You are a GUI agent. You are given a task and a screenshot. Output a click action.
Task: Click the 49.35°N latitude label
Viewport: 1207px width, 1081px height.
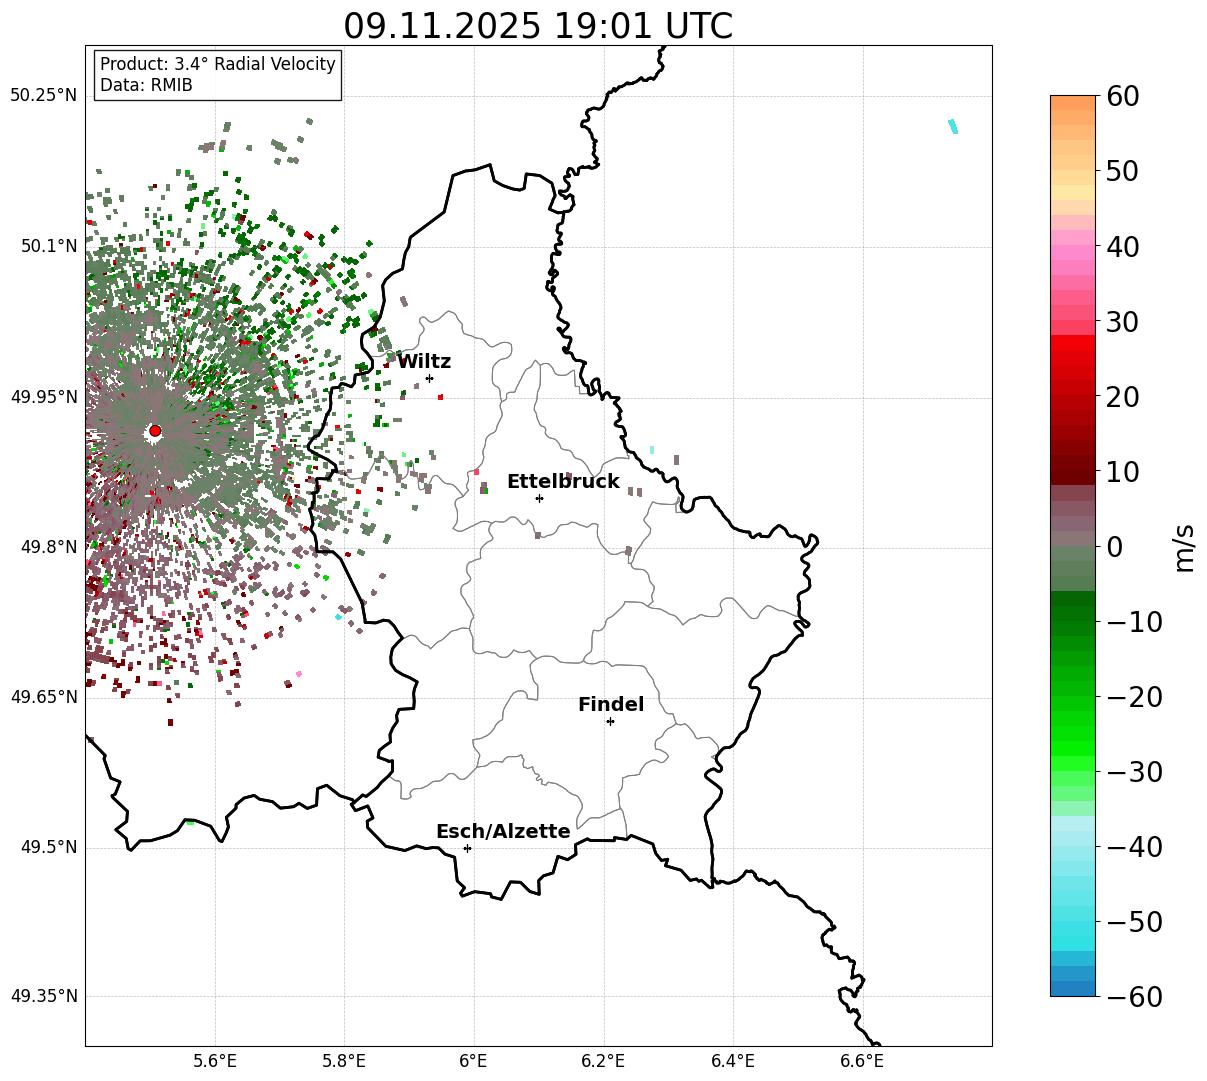point(43,996)
